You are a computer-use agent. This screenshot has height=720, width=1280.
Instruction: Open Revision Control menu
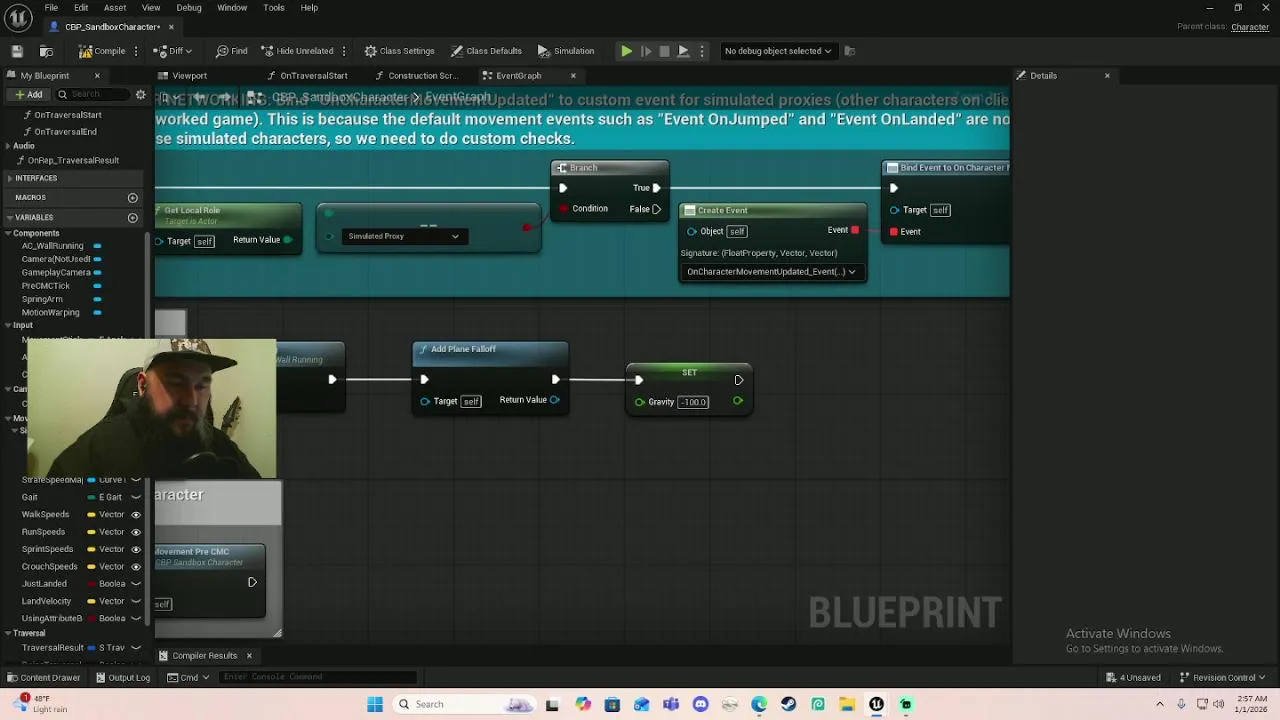coord(1222,678)
